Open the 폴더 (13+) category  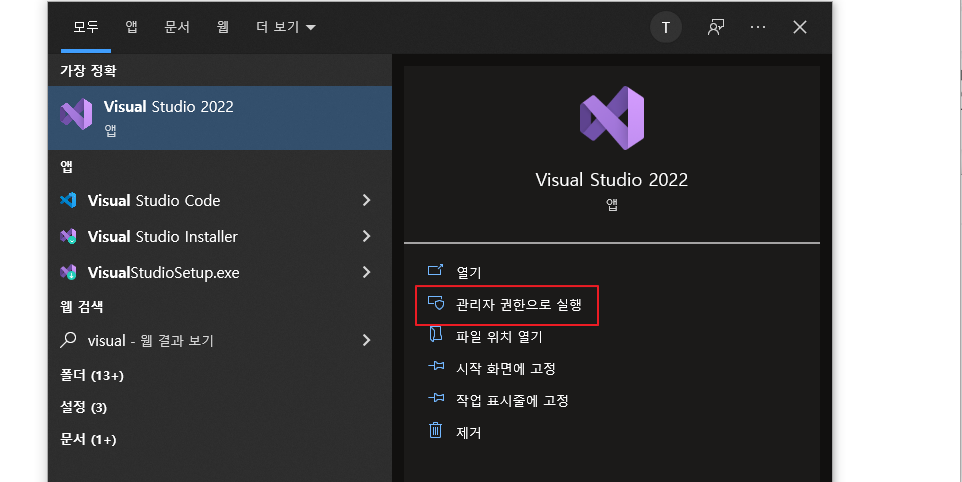[92, 375]
